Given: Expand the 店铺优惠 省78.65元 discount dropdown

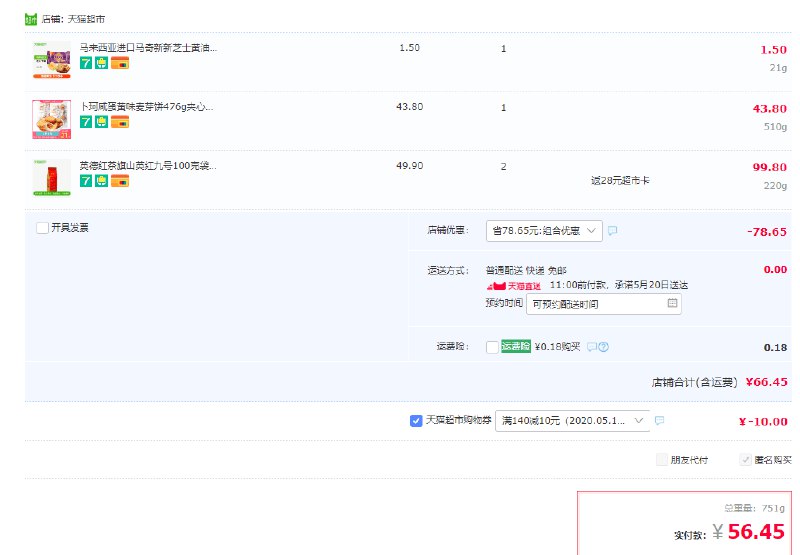Looking at the screenshot, I should coord(544,231).
